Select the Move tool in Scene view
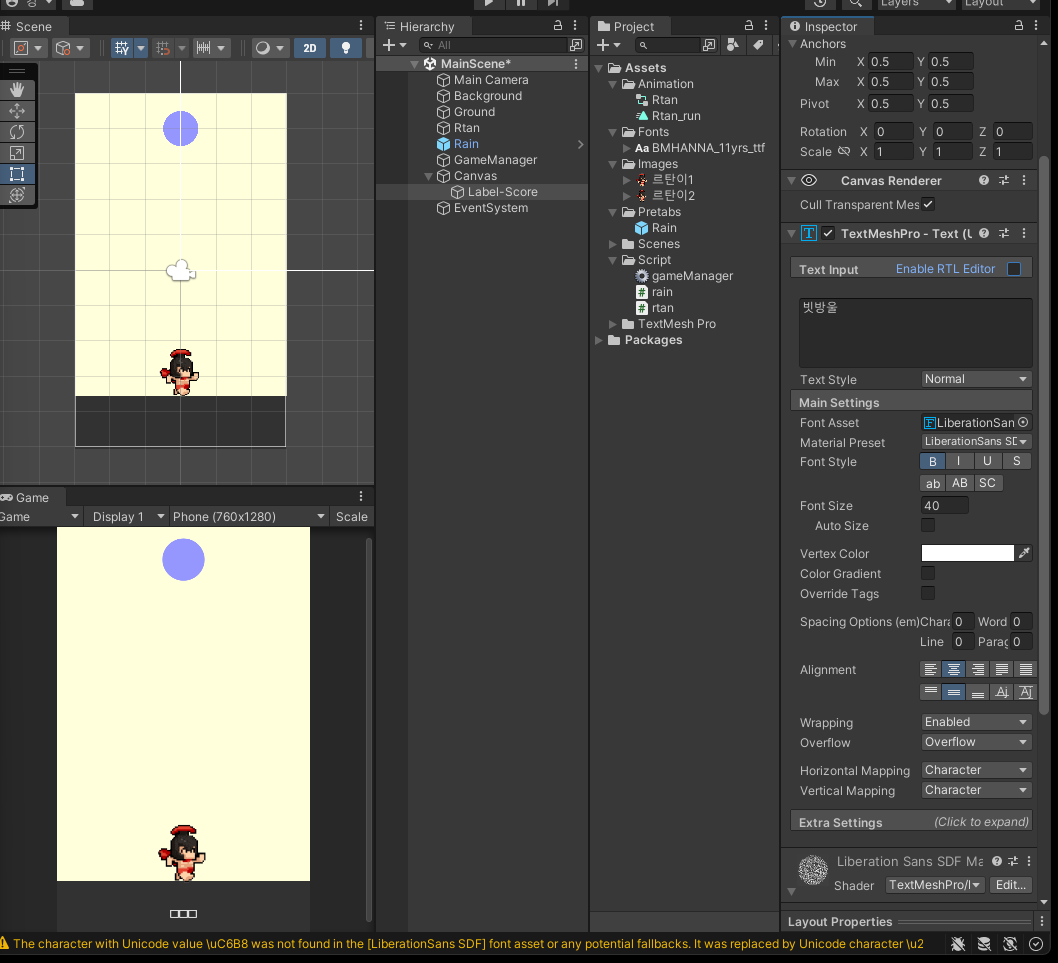 [17, 111]
